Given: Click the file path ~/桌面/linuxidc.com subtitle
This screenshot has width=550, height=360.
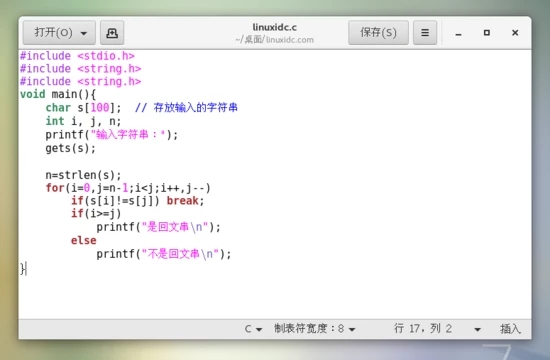Looking at the screenshot, I should (275, 39).
